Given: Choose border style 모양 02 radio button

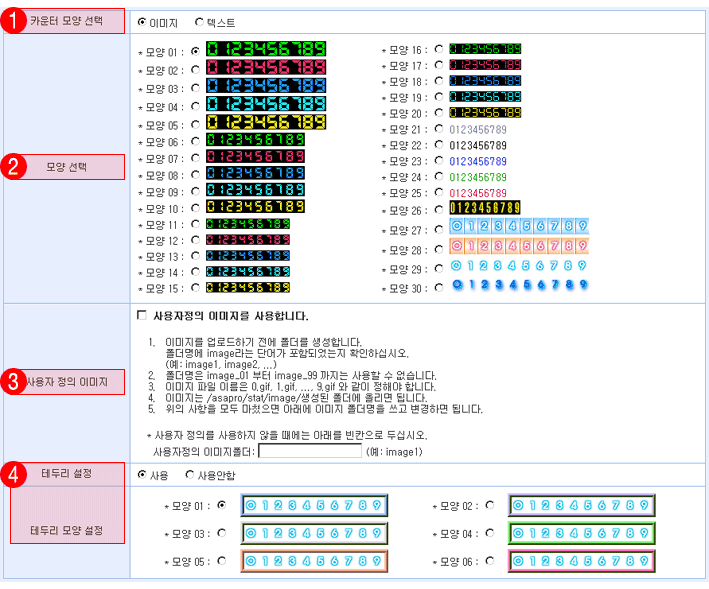Looking at the screenshot, I should [x=490, y=505].
